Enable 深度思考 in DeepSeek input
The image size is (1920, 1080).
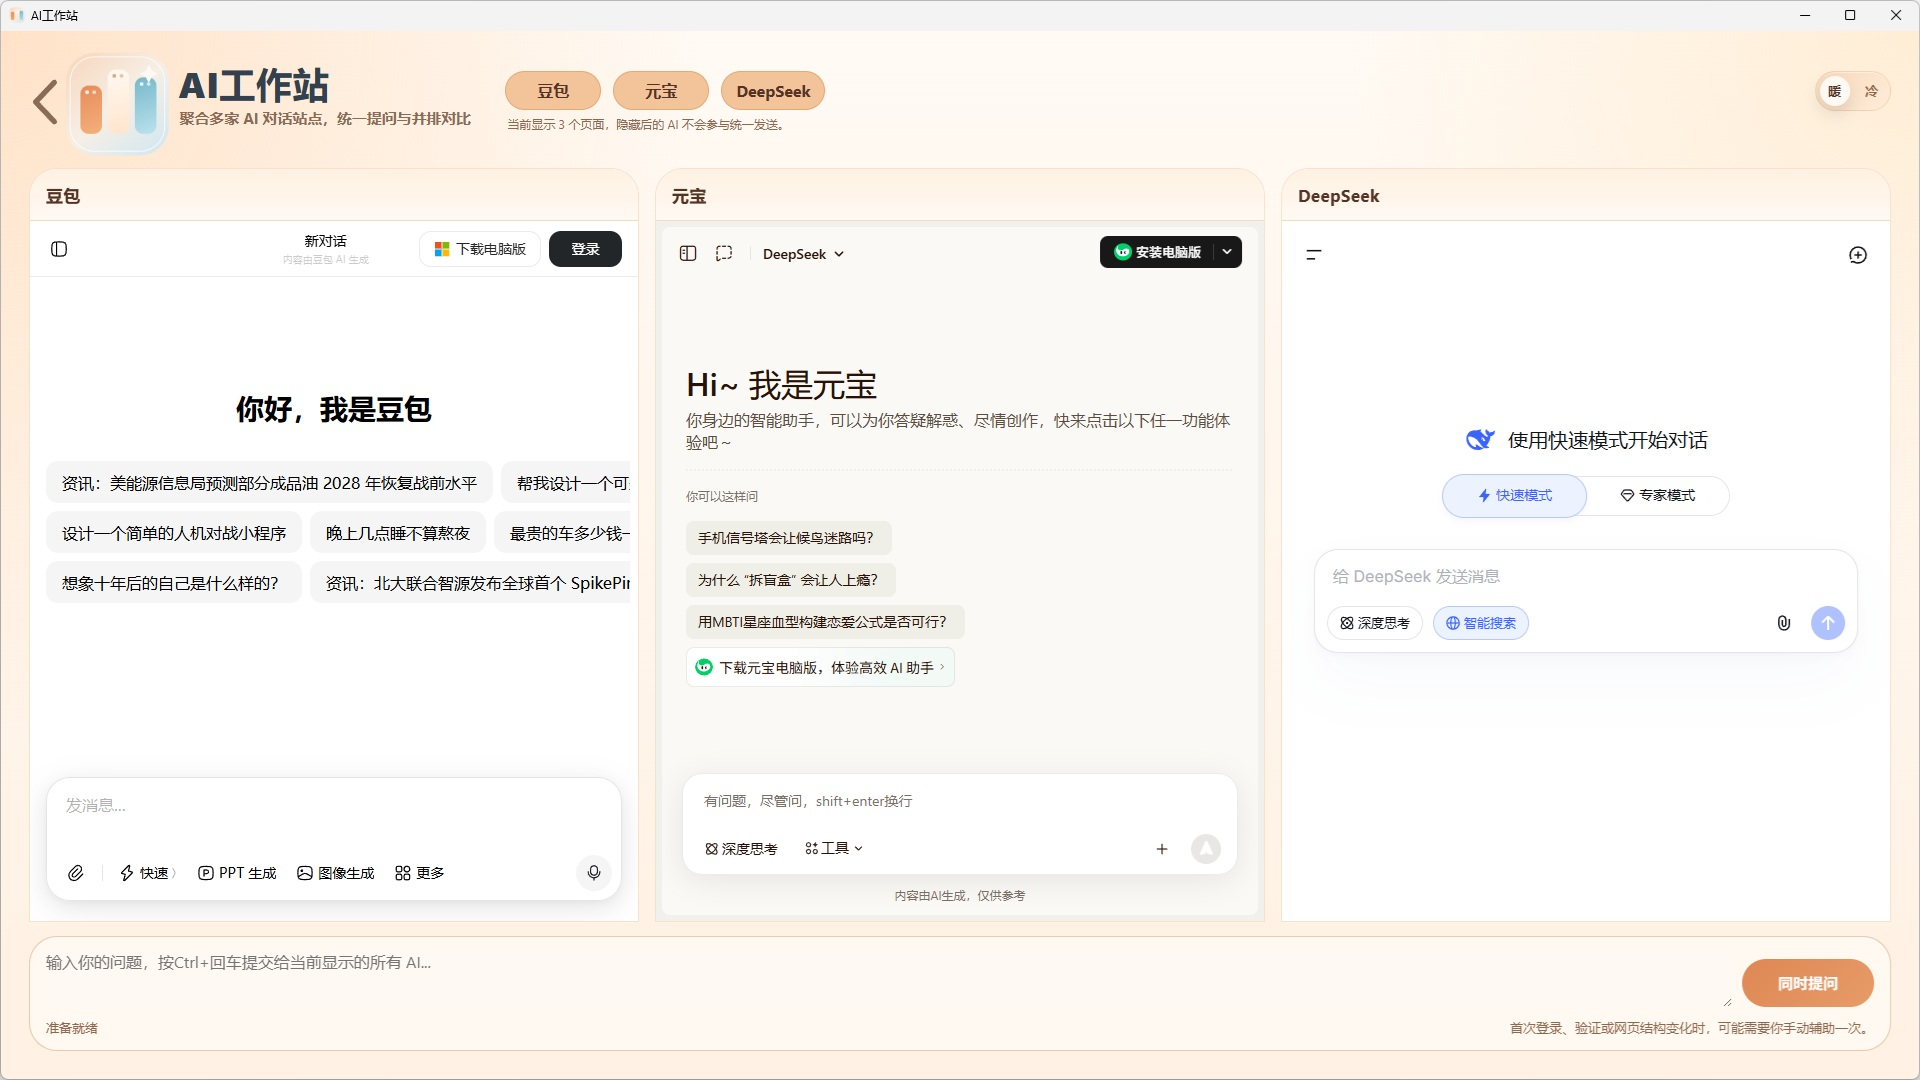point(1375,623)
